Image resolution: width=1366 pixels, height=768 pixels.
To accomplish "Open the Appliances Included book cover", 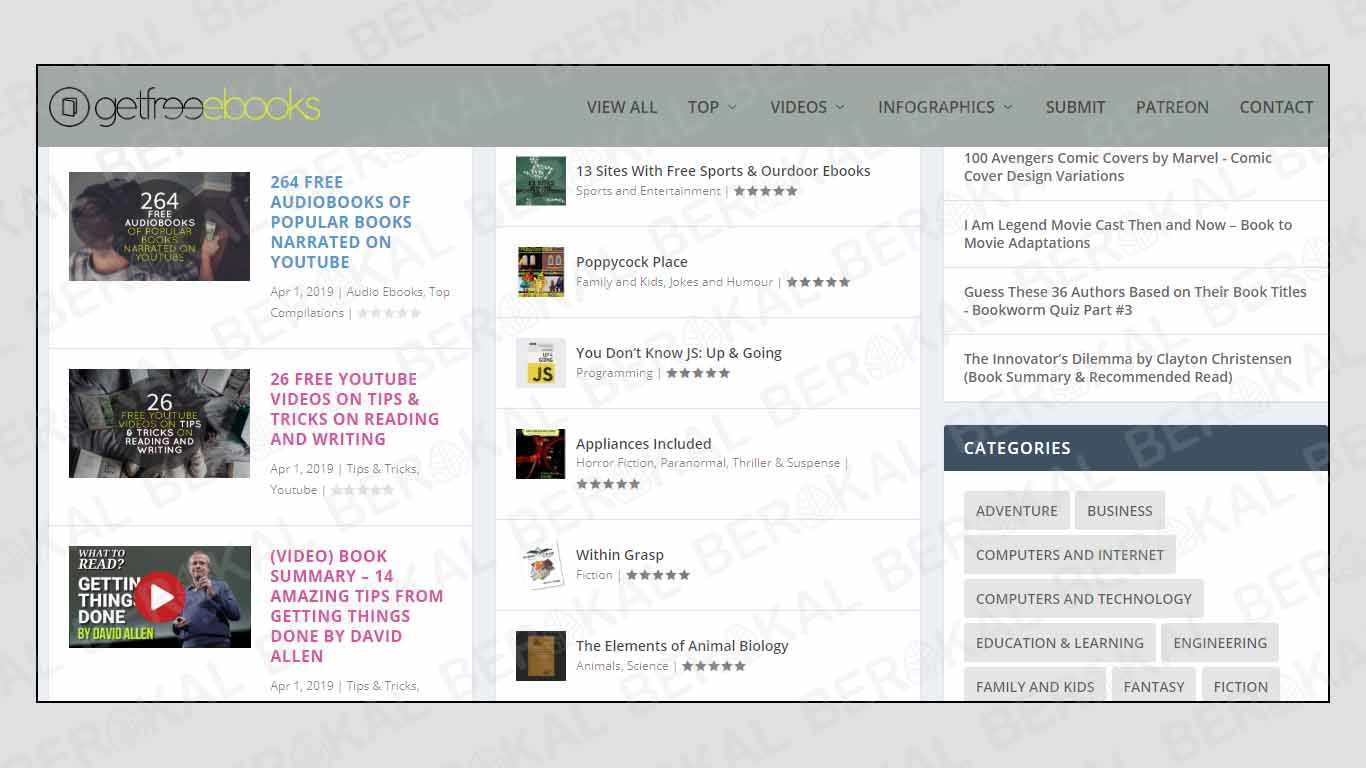I will 541,454.
